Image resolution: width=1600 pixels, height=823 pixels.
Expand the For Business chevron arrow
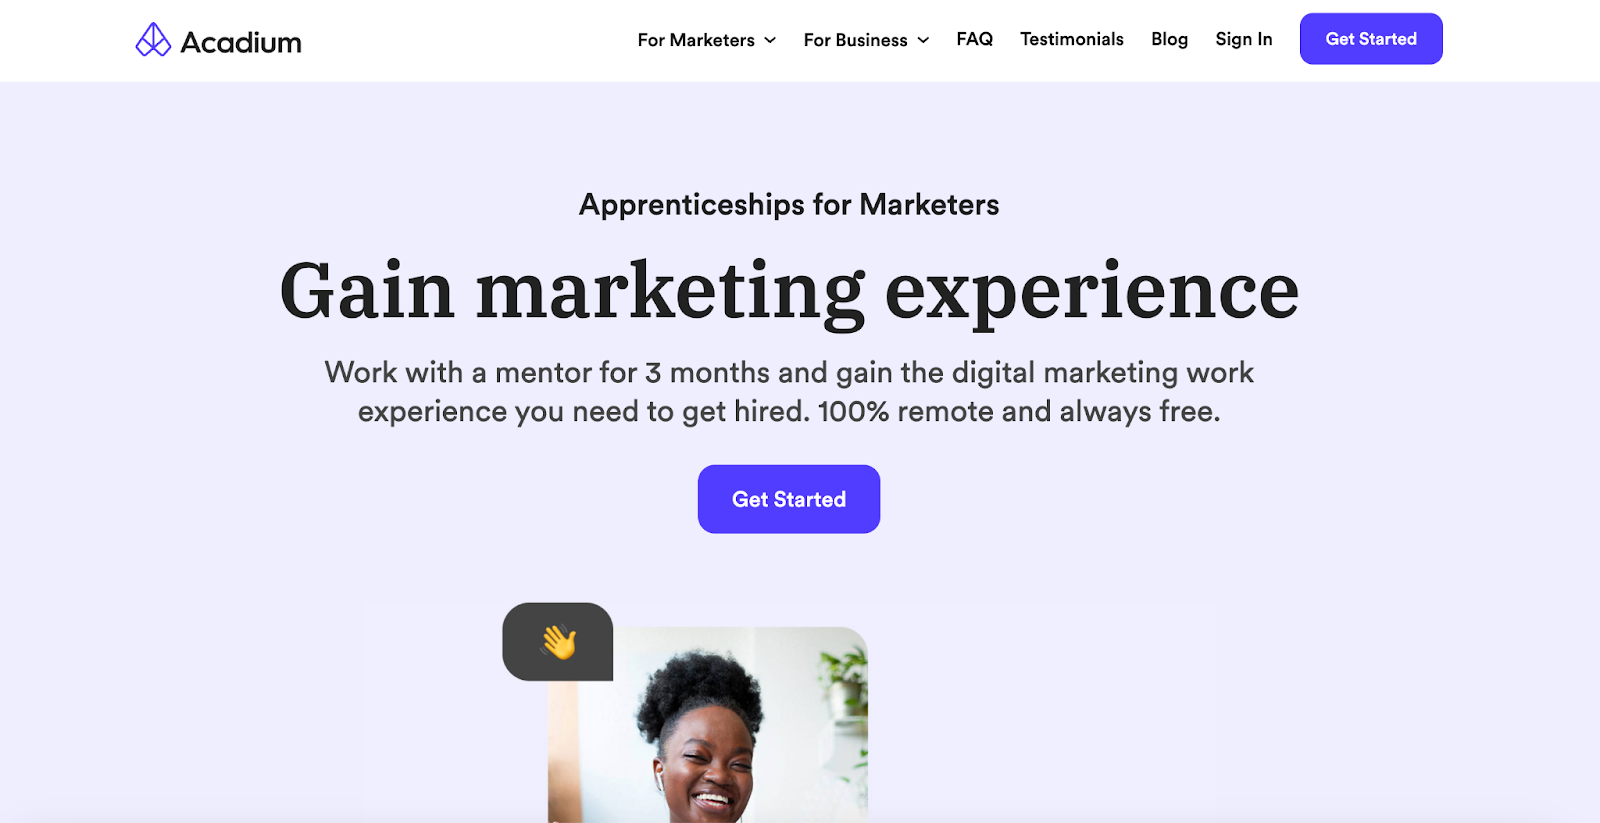(x=923, y=40)
